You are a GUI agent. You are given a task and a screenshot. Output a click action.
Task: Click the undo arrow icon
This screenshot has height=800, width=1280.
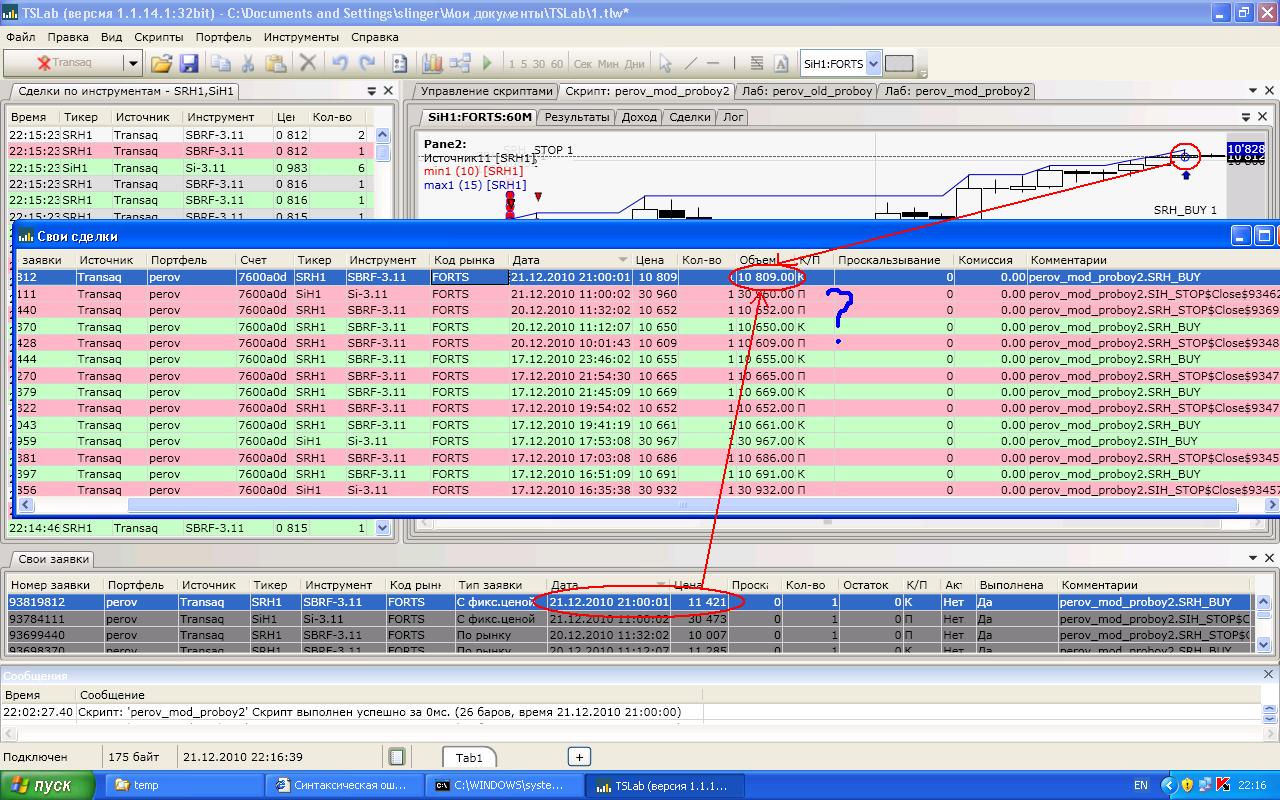[x=340, y=63]
